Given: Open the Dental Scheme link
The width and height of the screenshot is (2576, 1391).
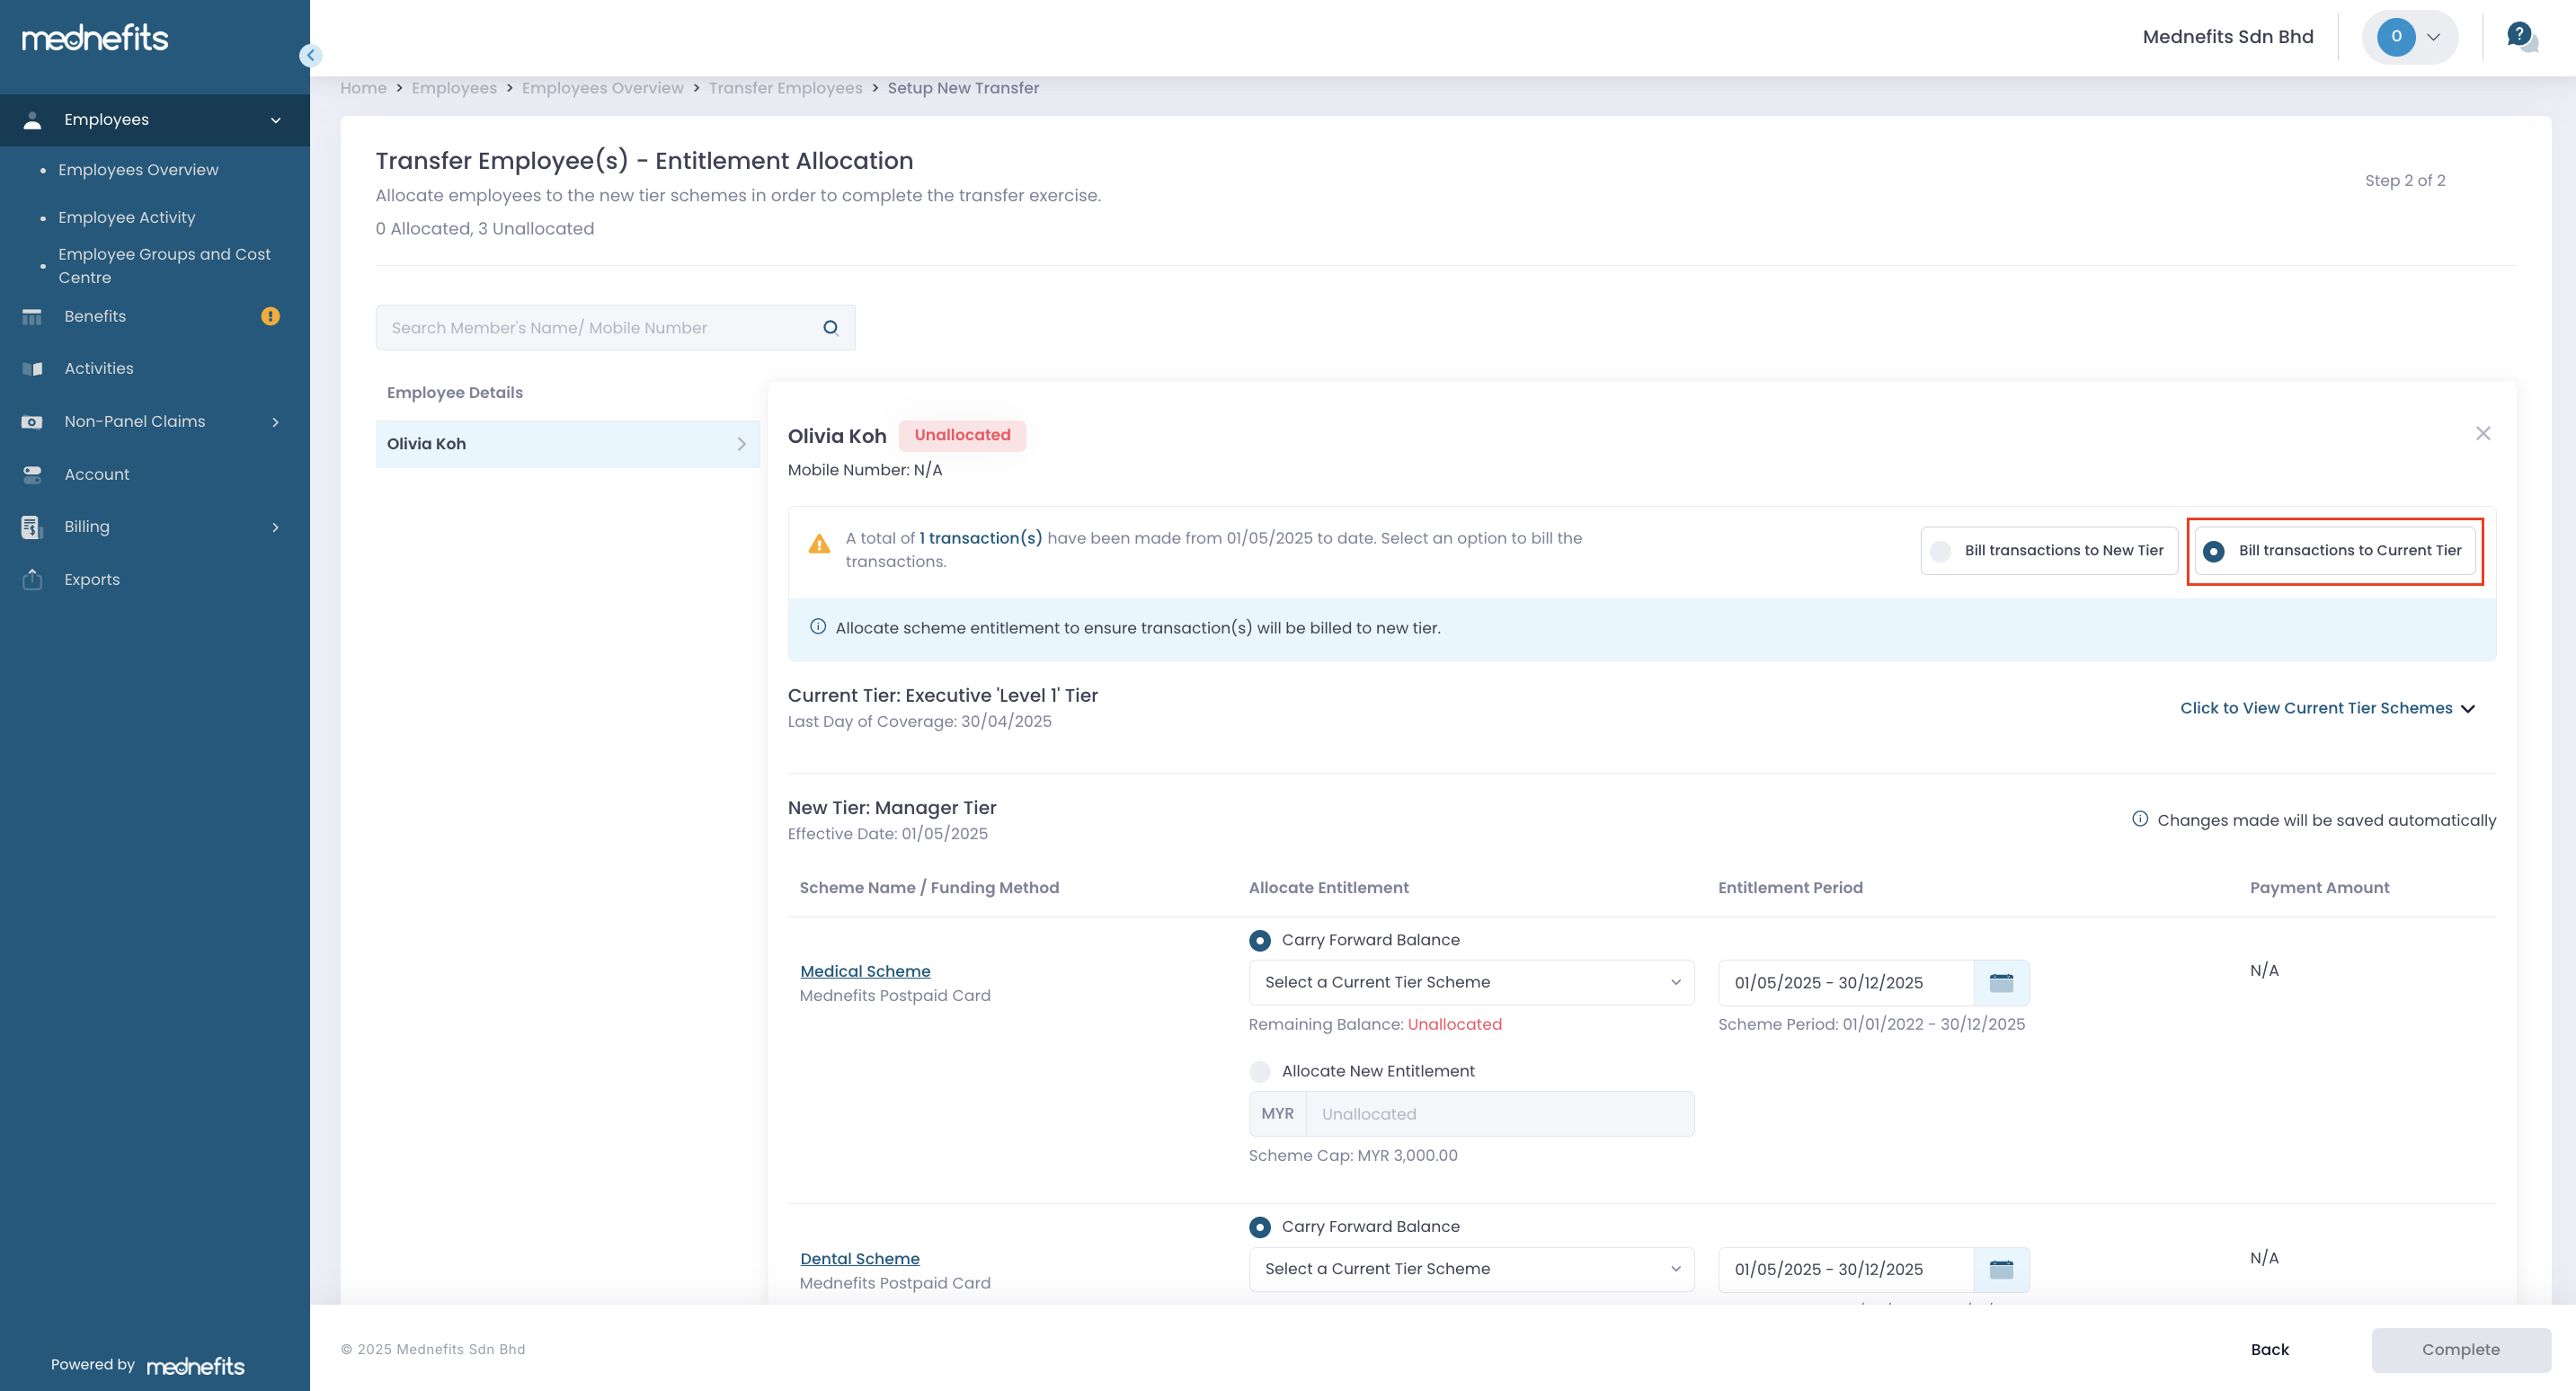Looking at the screenshot, I should (x=859, y=1258).
